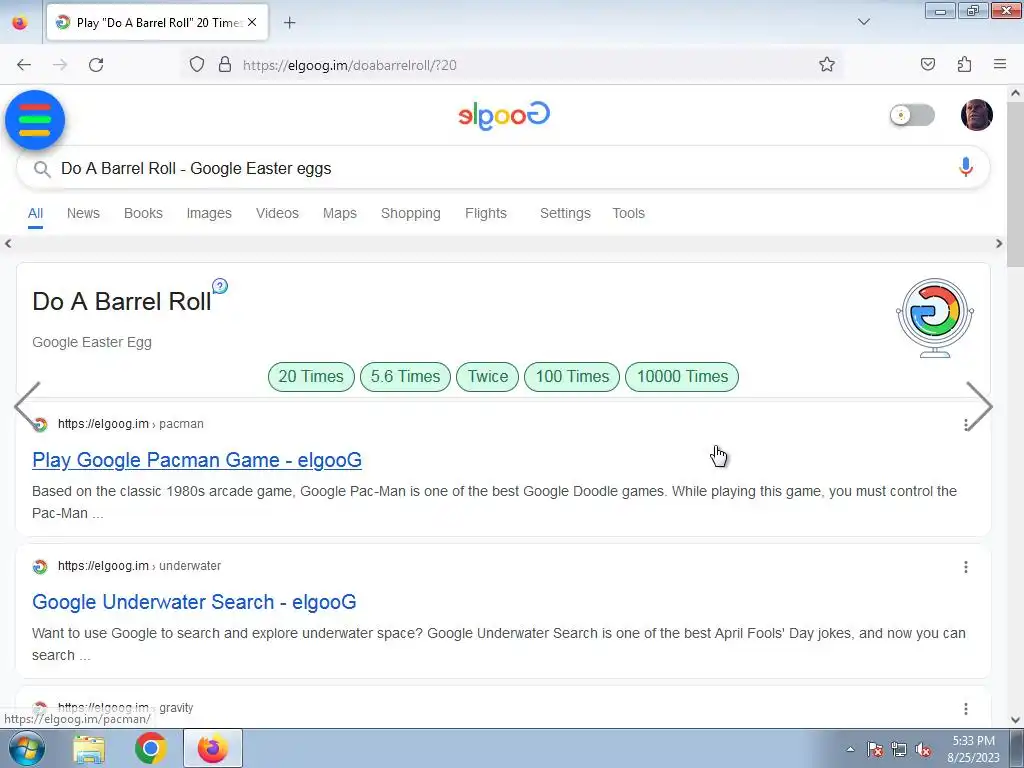This screenshot has height=768, width=1024.
Task: Choose the Twice pill button
Action: 488,377
